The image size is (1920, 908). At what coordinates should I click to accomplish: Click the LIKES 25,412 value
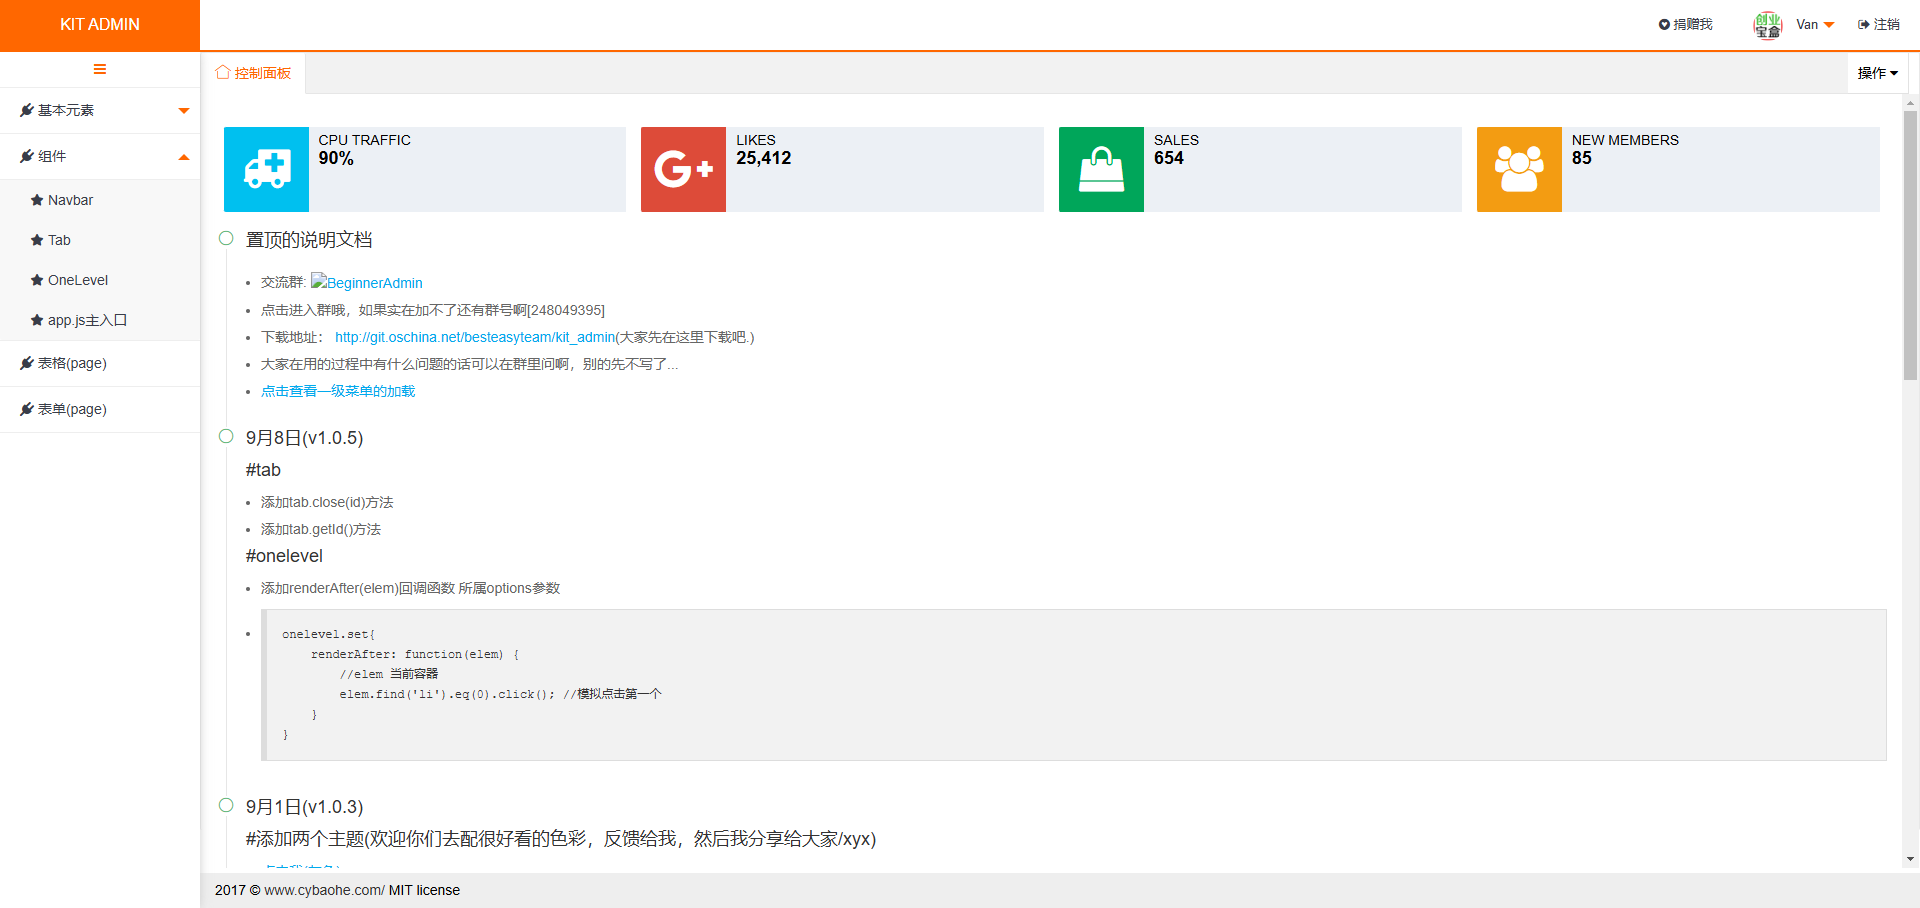click(x=764, y=158)
